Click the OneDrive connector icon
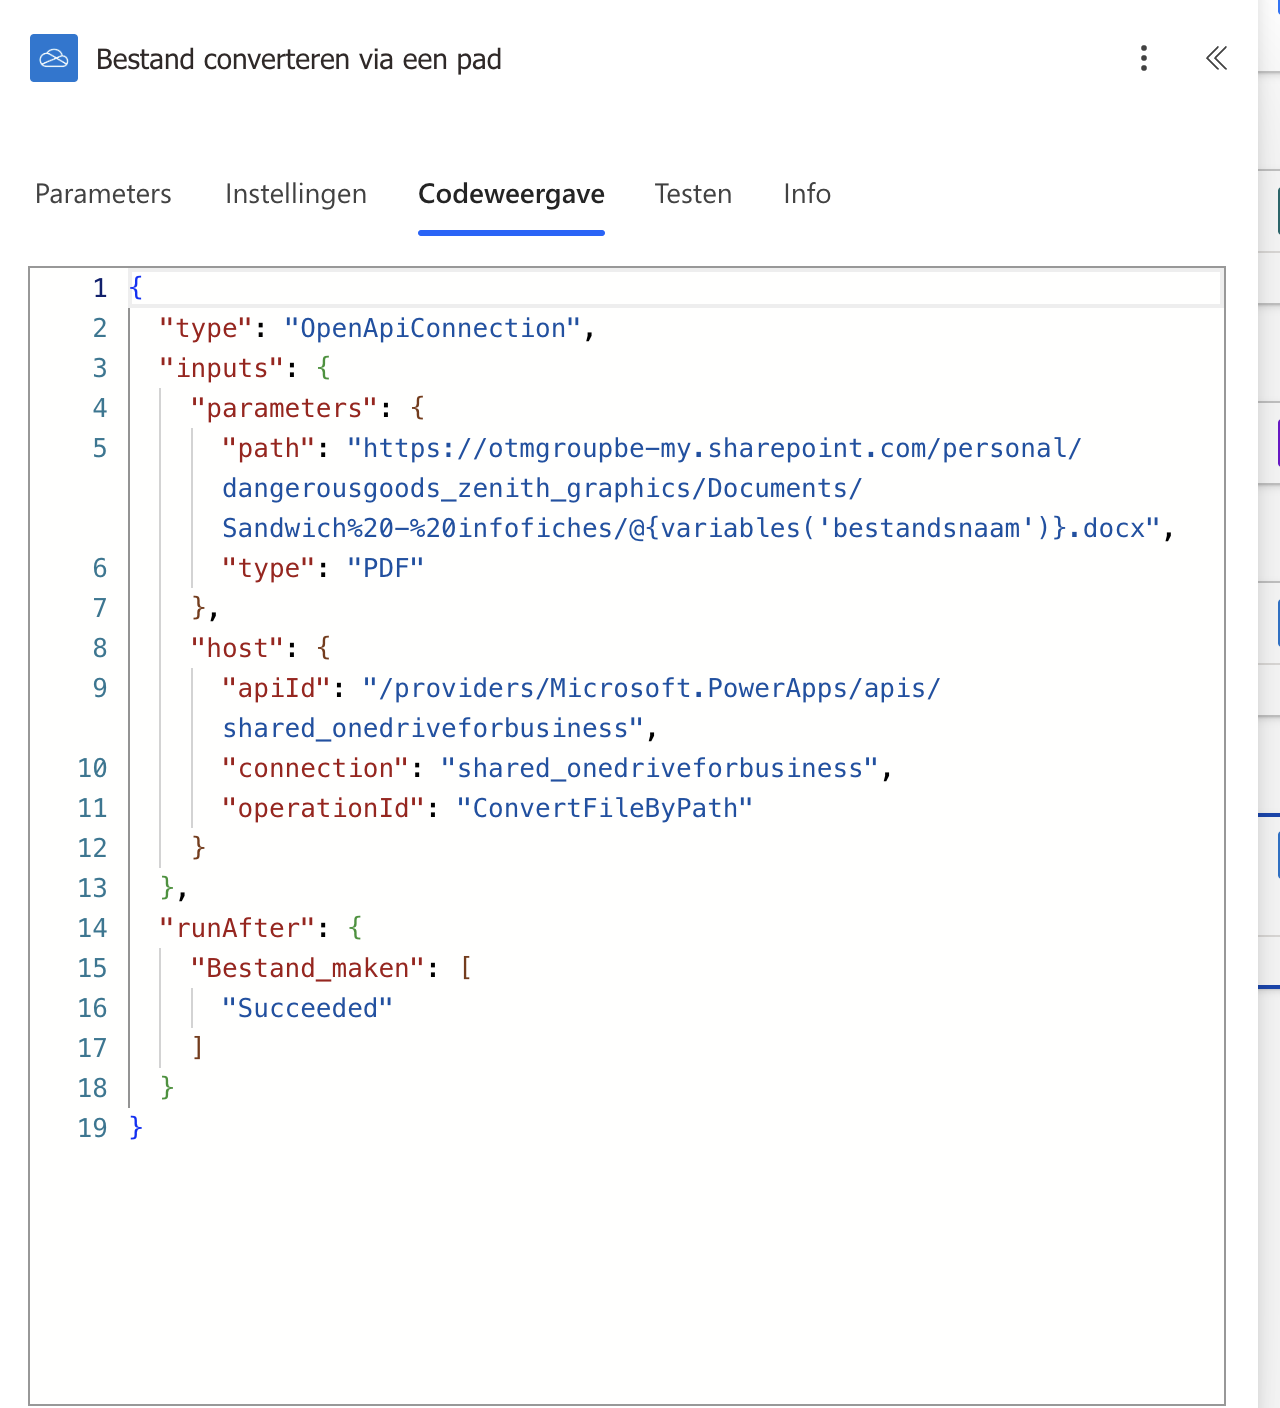Image resolution: width=1280 pixels, height=1408 pixels. point(54,59)
